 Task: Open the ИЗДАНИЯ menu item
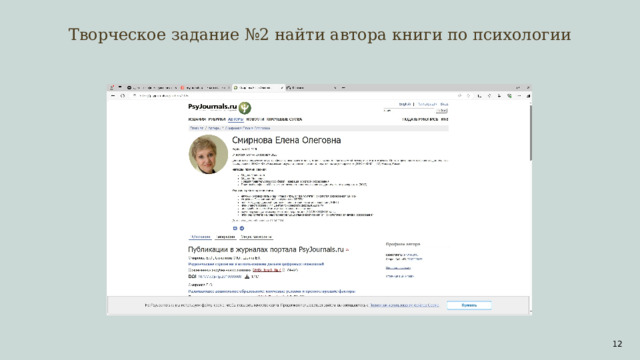point(197,119)
